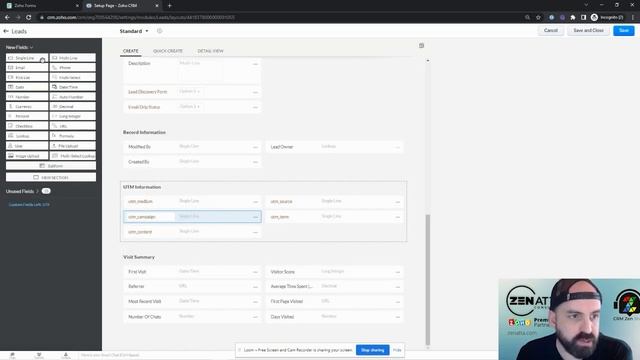Click the UTM Information section heading
Viewport: 640px width, 360px height.
(142, 187)
